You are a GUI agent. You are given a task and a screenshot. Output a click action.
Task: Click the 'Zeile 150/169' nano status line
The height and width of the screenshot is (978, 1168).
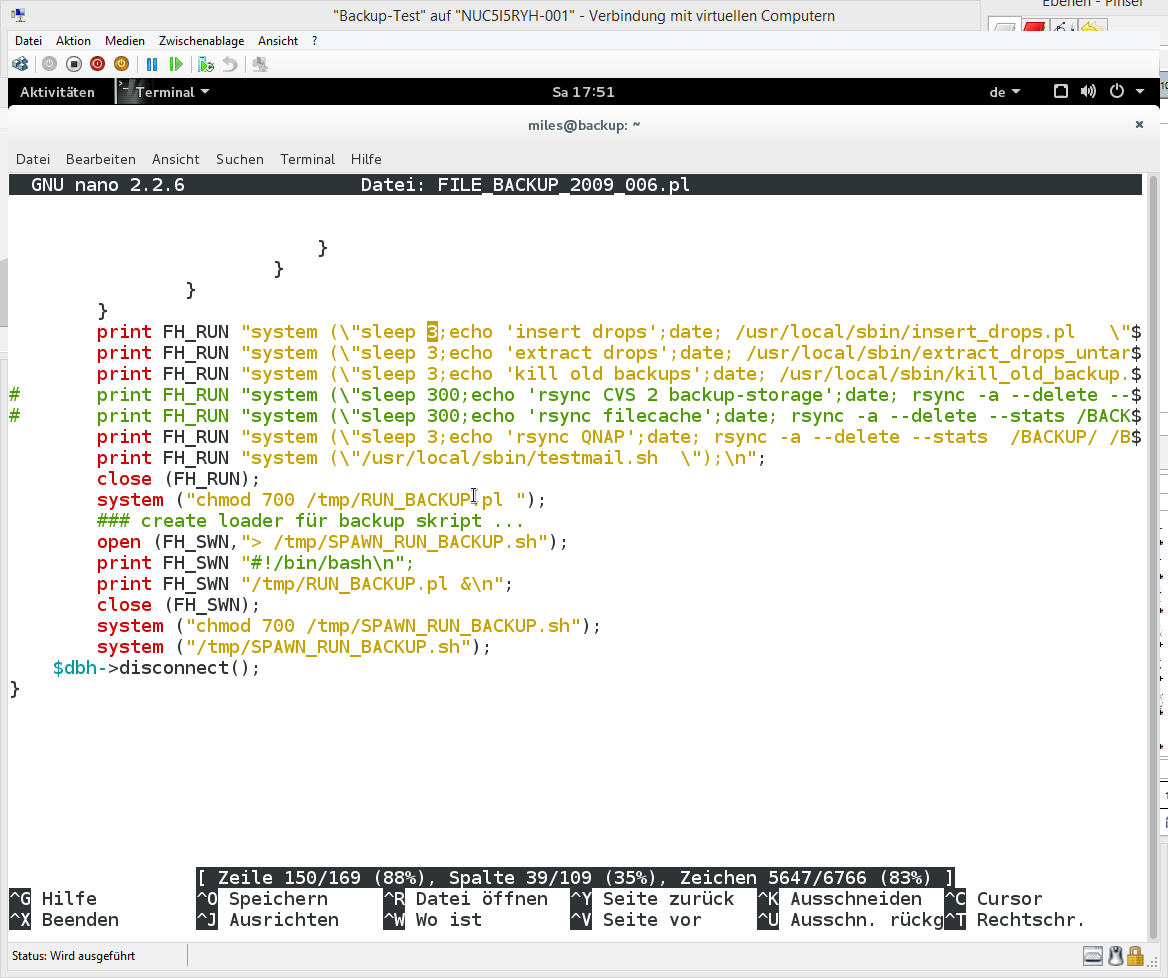(575, 877)
